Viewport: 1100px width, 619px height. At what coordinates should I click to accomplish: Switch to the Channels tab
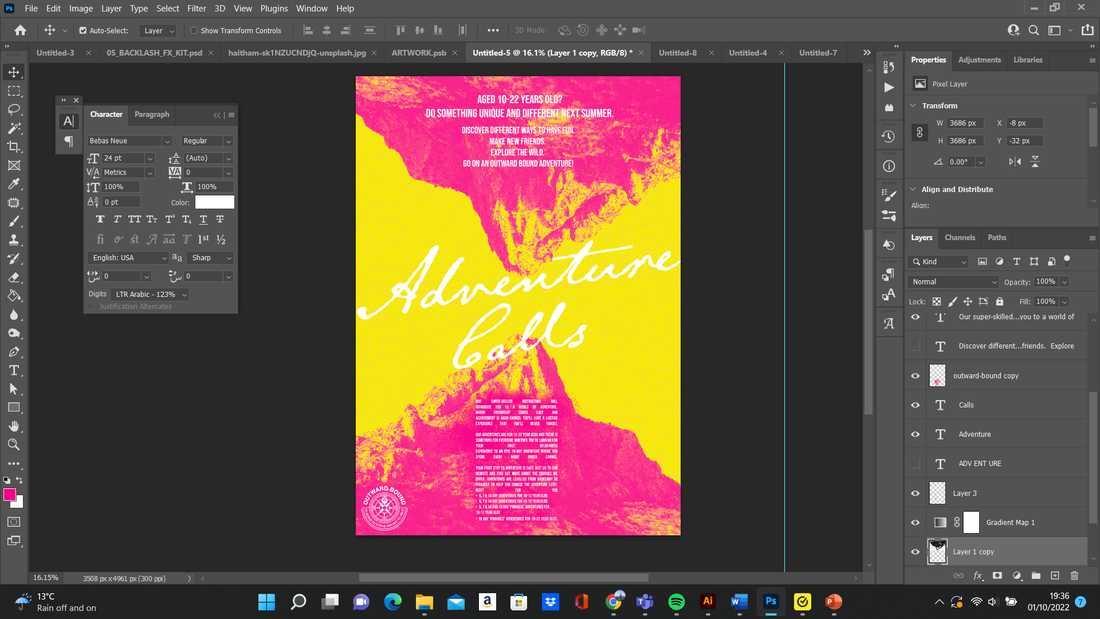click(x=960, y=238)
